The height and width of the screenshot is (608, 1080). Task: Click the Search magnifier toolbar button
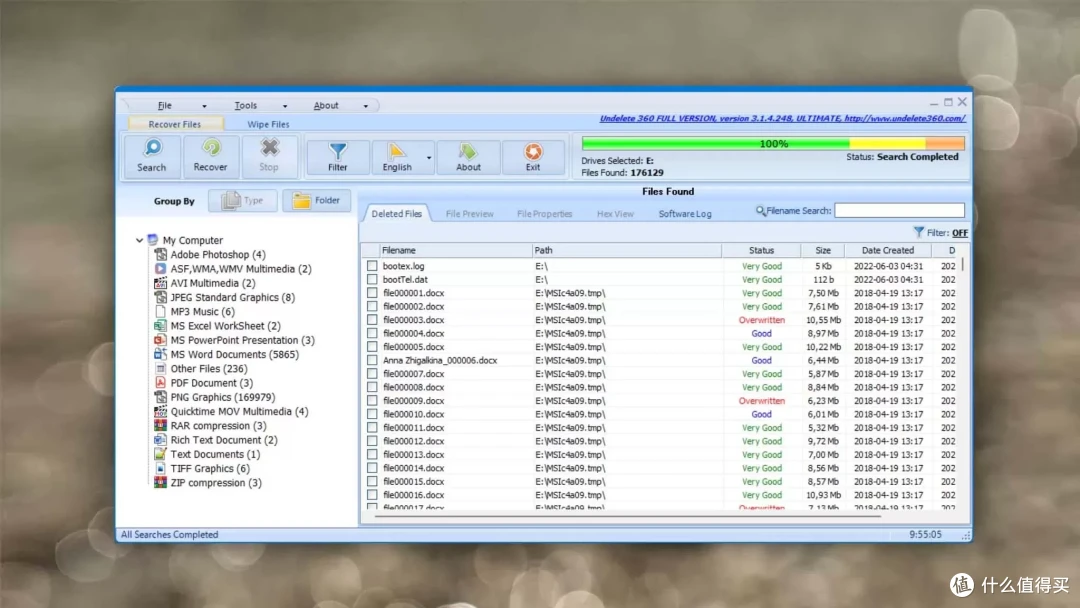(152, 156)
